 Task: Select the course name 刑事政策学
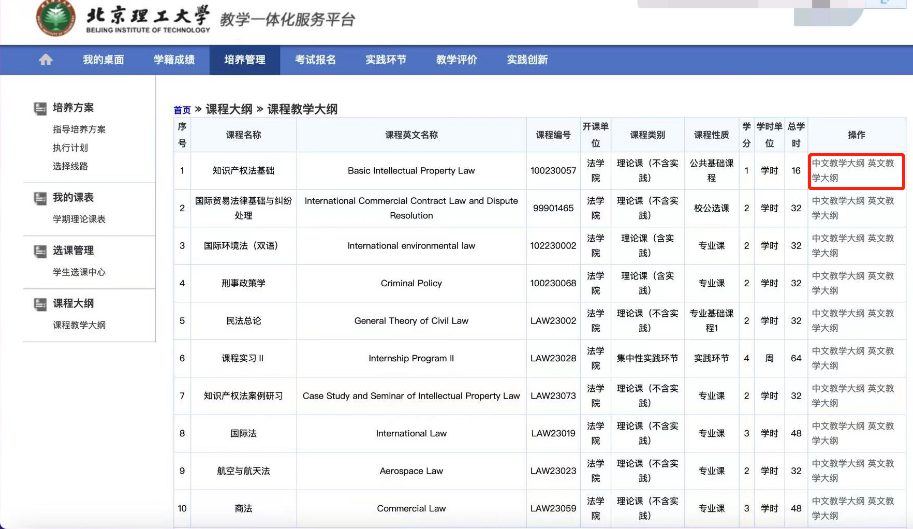pos(243,283)
